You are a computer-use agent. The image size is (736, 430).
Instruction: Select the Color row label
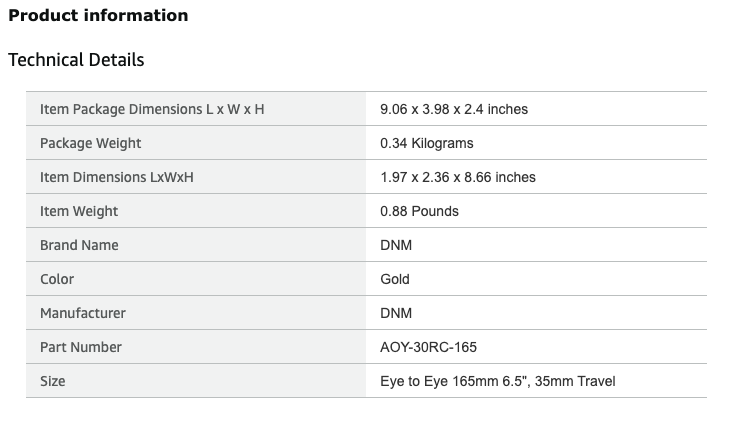(57, 279)
